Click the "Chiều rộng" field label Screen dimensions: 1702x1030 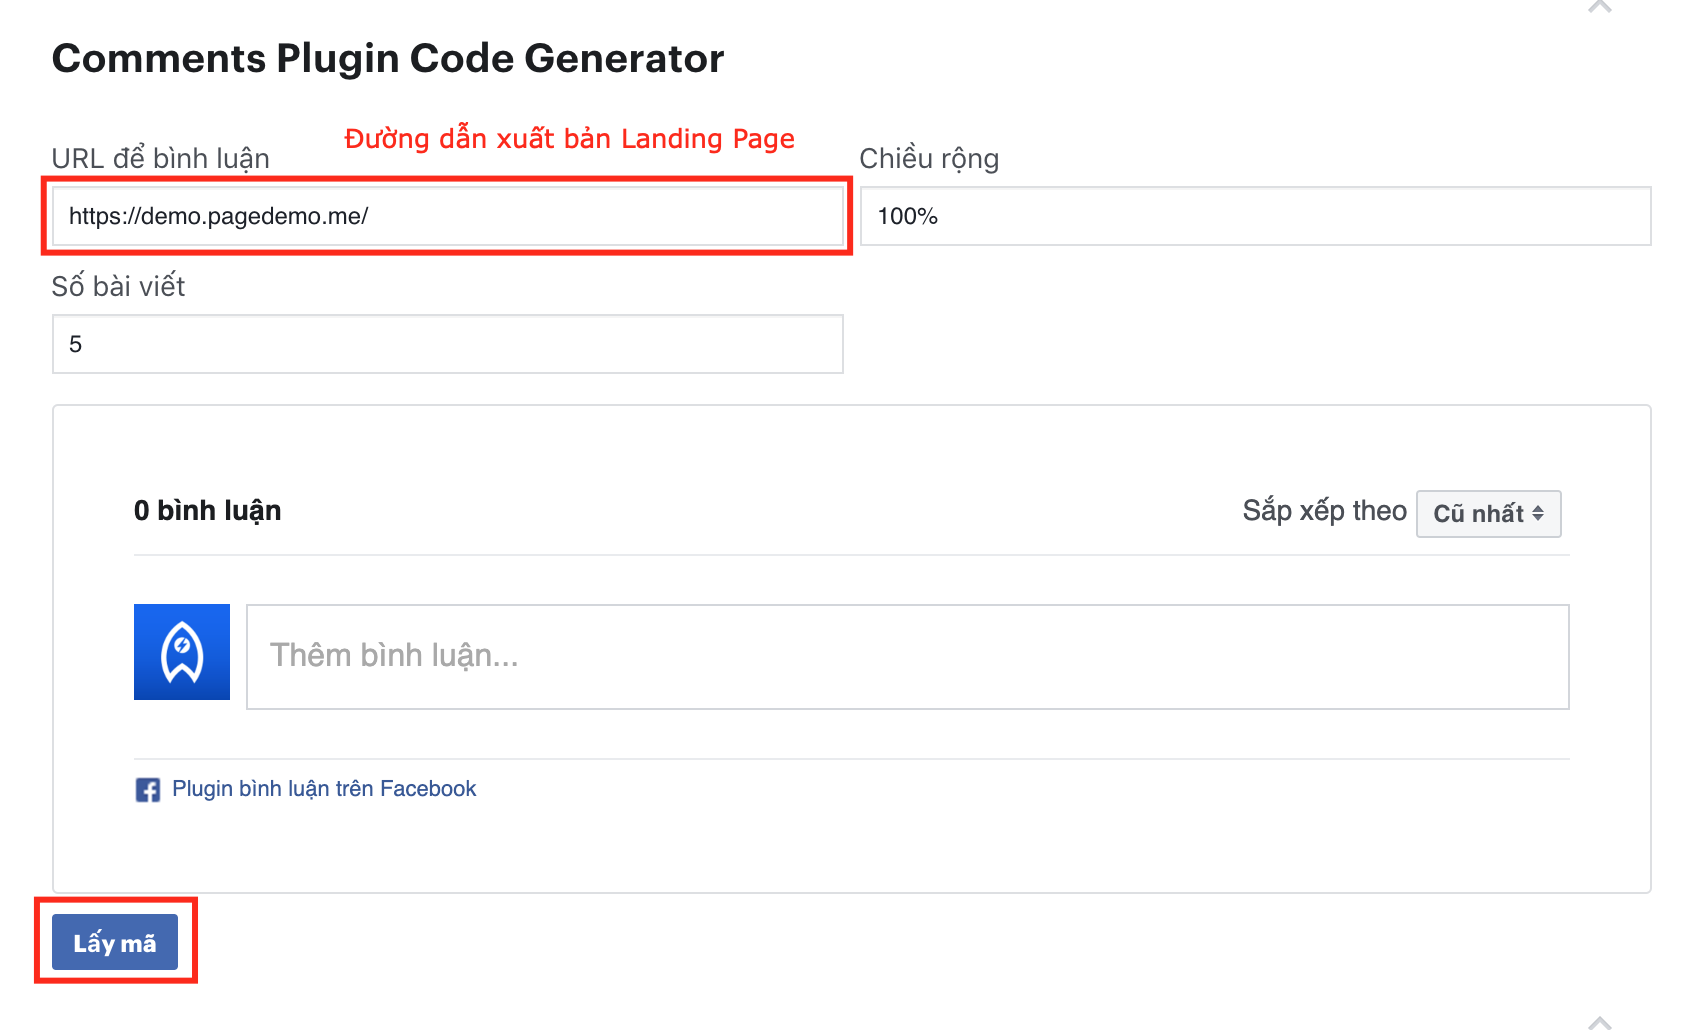point(929,159)
